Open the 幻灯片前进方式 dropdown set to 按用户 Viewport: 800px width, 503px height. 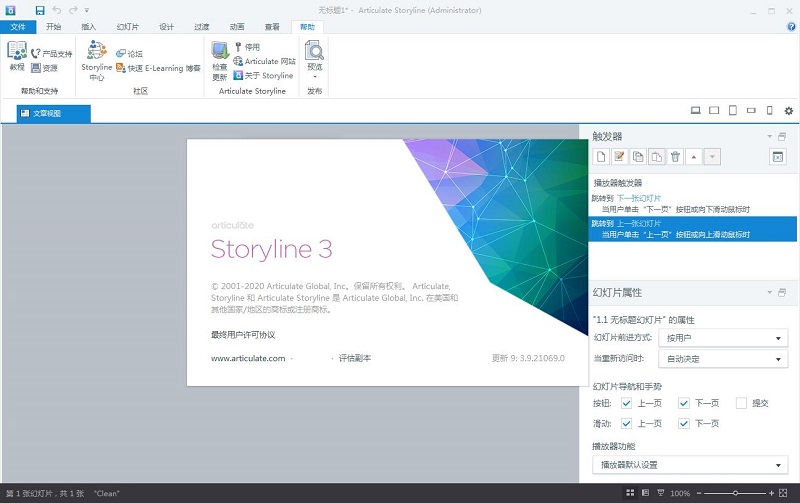[725, 338]
